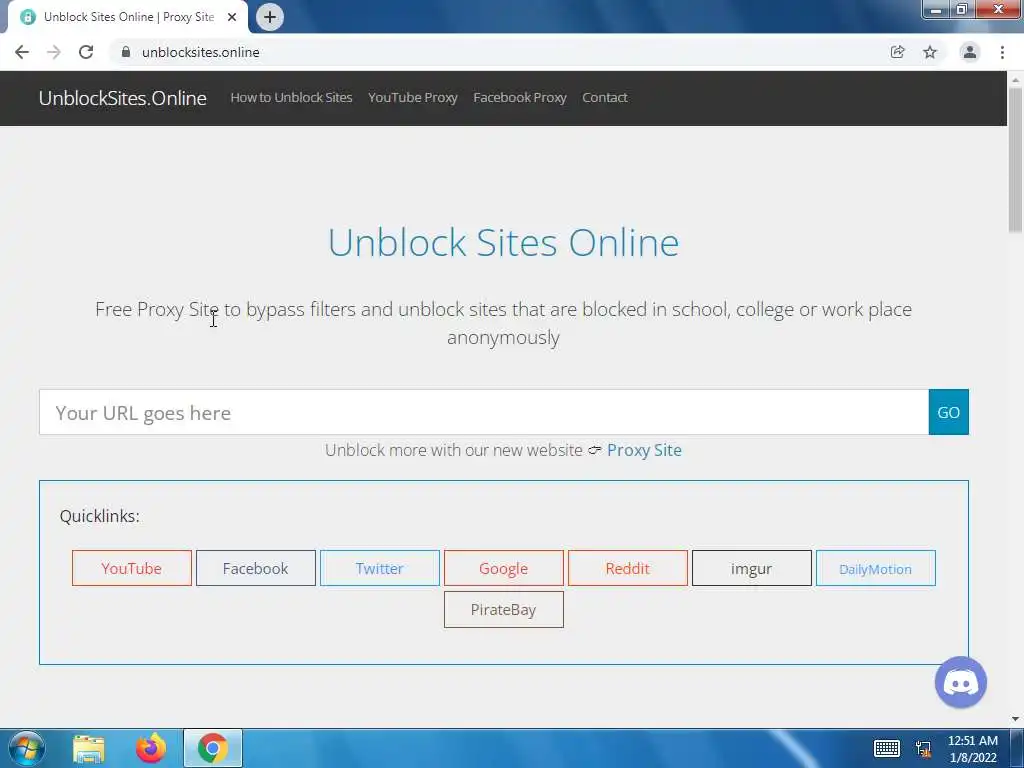
Task: Click the DailyMotion quicklink button
Action: tap(876, 568)
